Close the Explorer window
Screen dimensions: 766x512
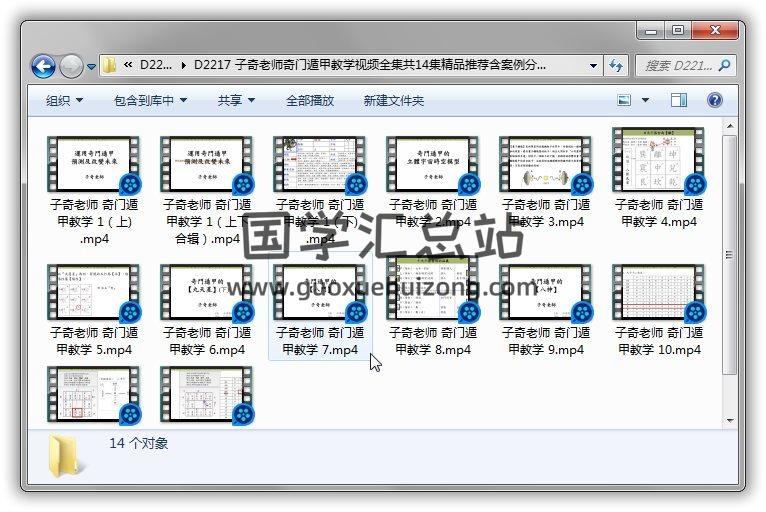[715, 30]
